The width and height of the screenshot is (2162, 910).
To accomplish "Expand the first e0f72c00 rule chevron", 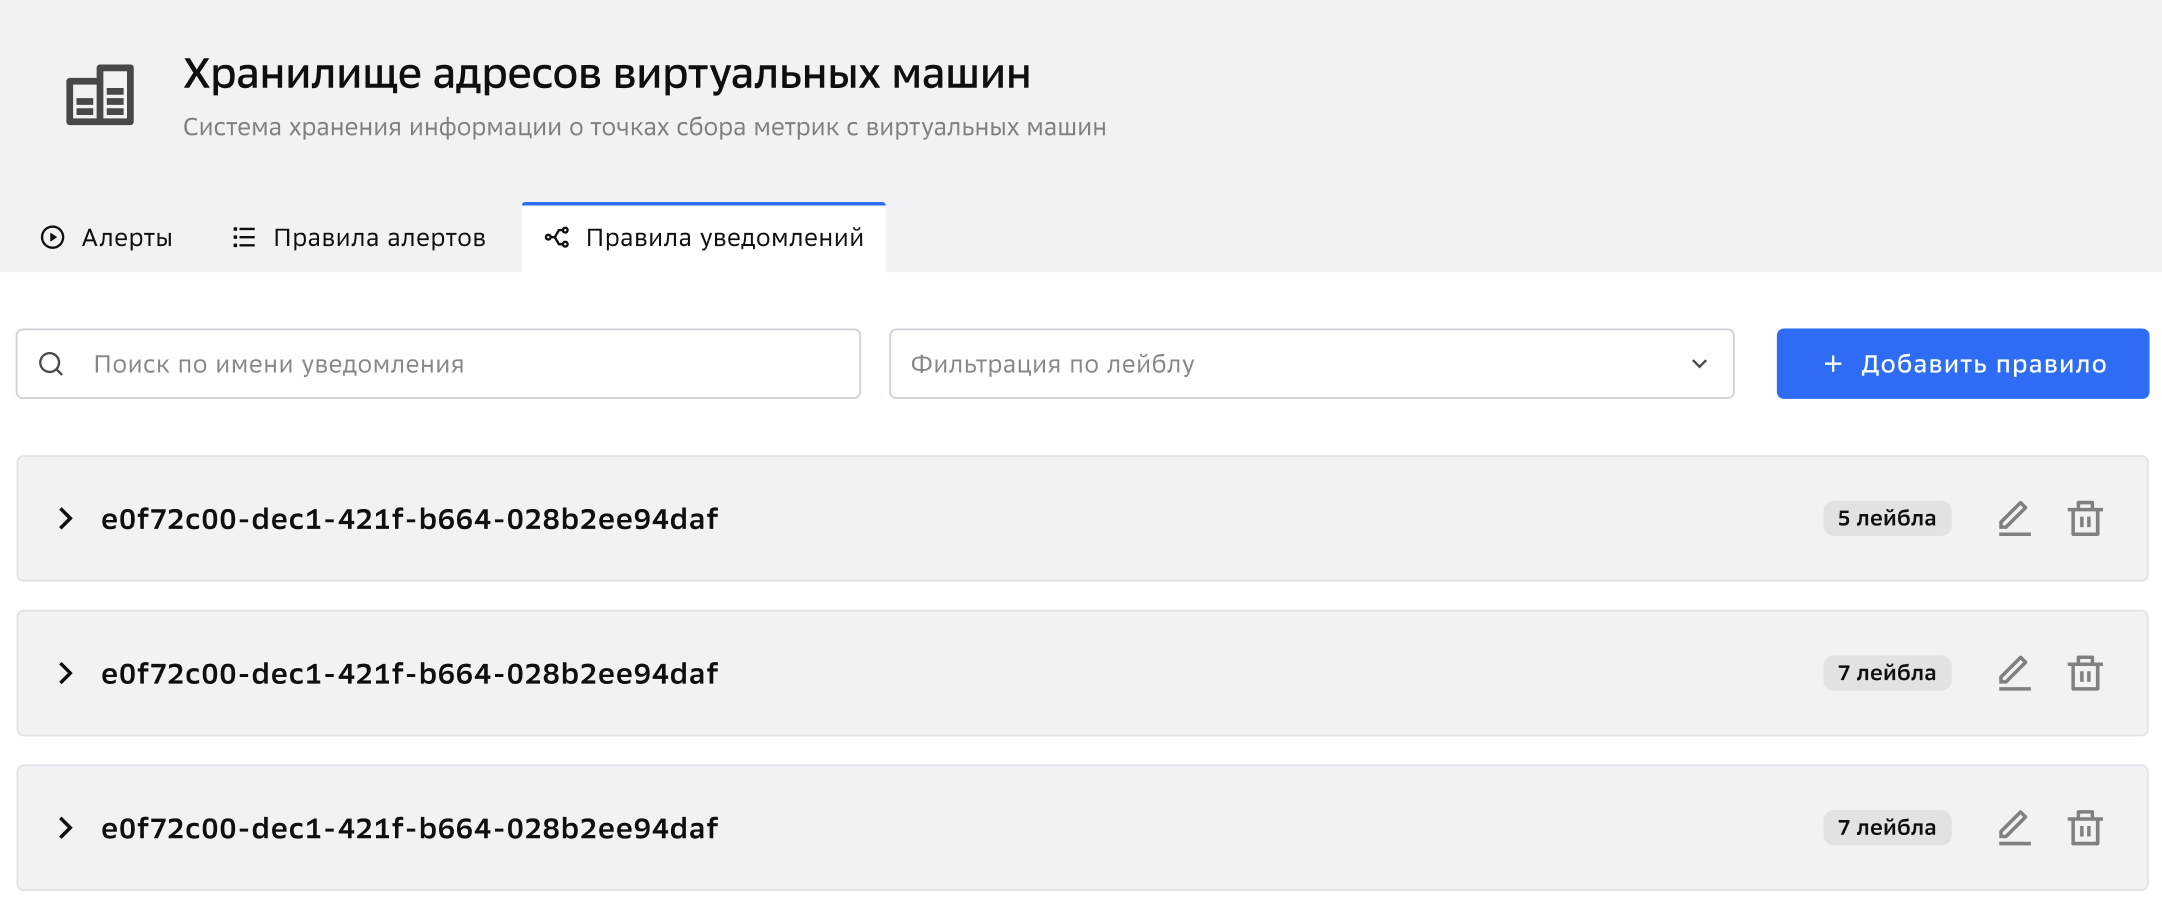I will coord(65,518).
